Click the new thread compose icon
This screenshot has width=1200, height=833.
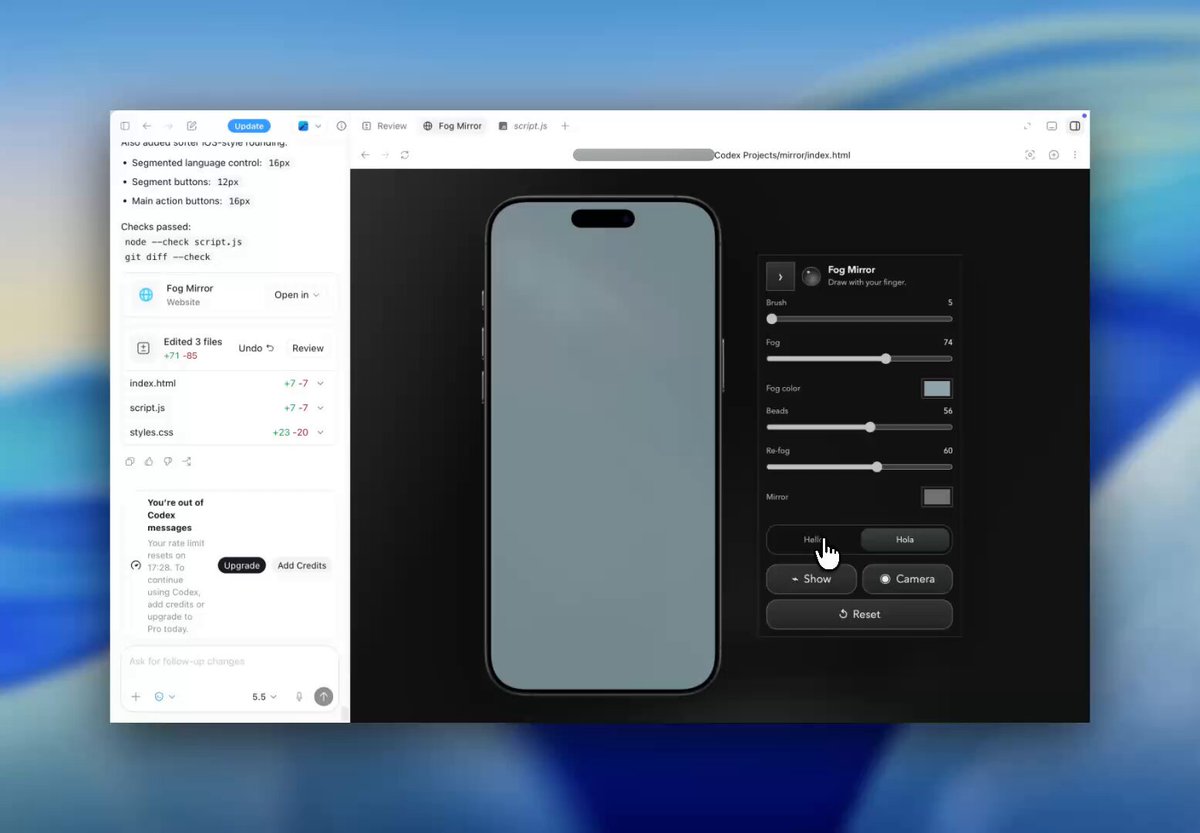192,126
